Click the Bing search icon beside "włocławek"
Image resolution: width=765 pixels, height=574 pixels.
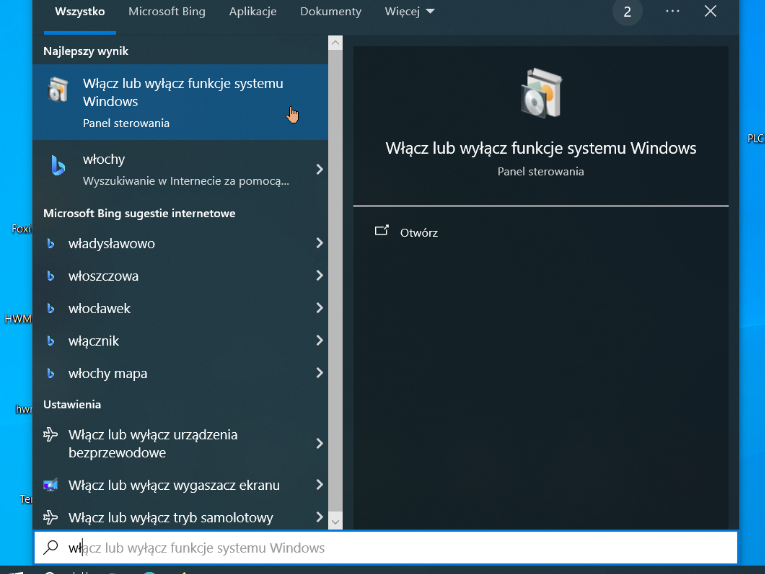(x=51, y=309)
